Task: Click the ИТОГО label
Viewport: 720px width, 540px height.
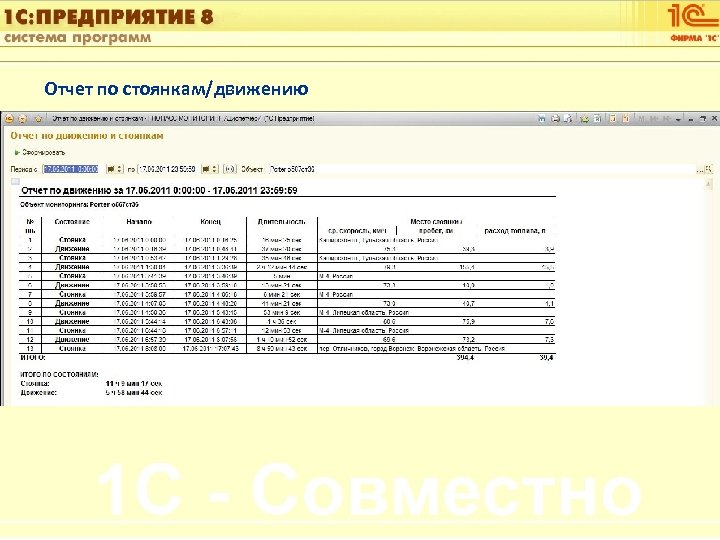Action: [33, 357]
